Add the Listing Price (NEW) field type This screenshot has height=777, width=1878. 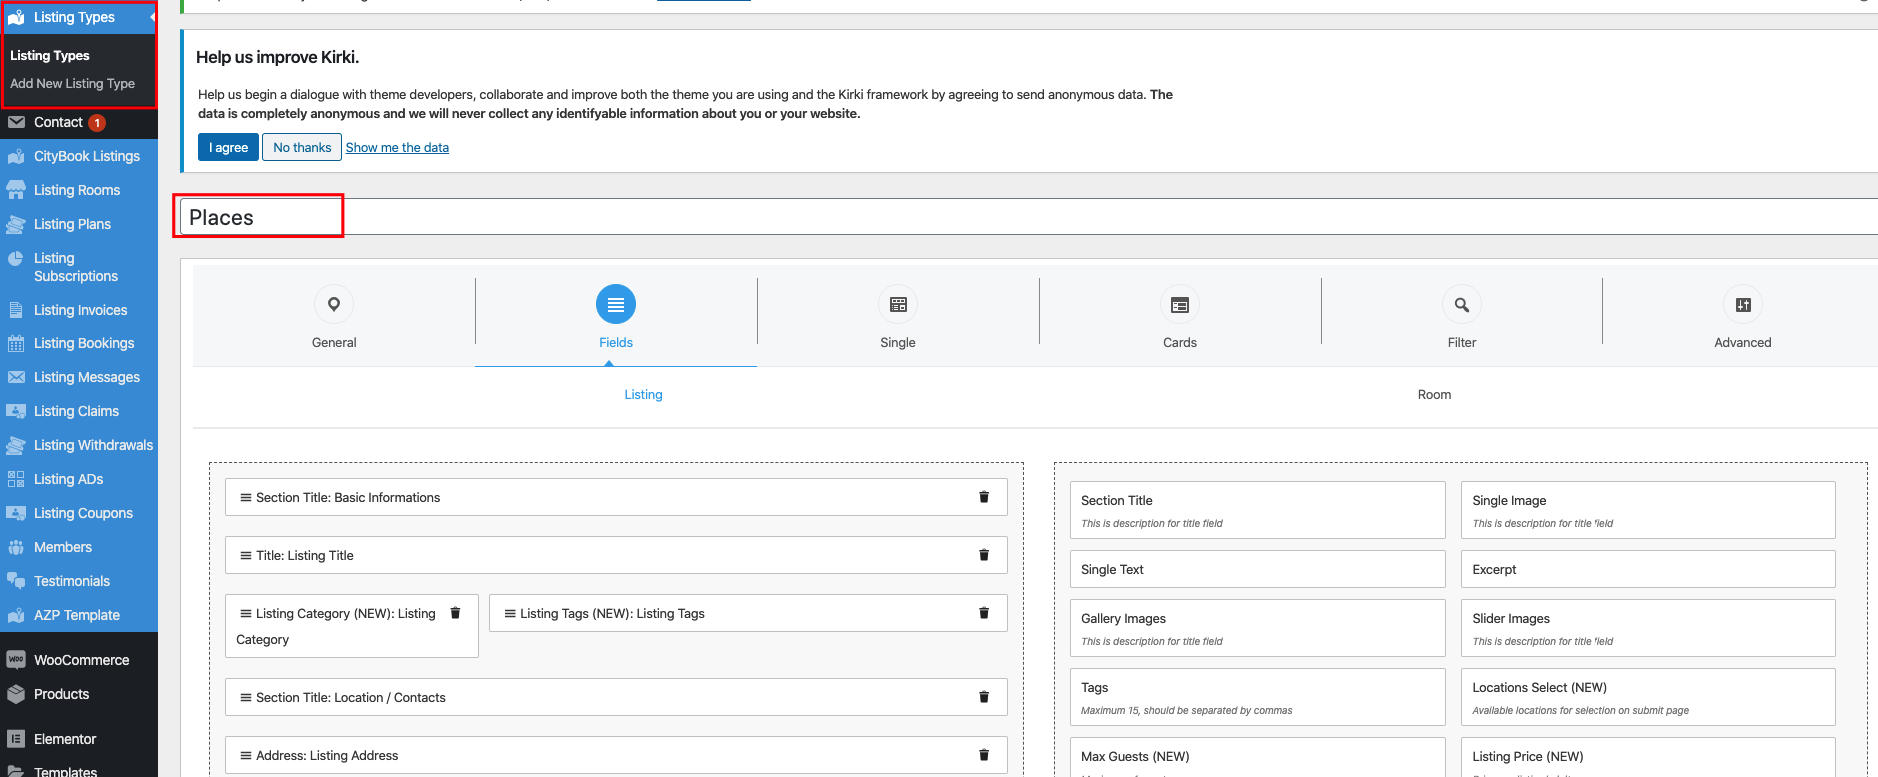[1648, 758]
